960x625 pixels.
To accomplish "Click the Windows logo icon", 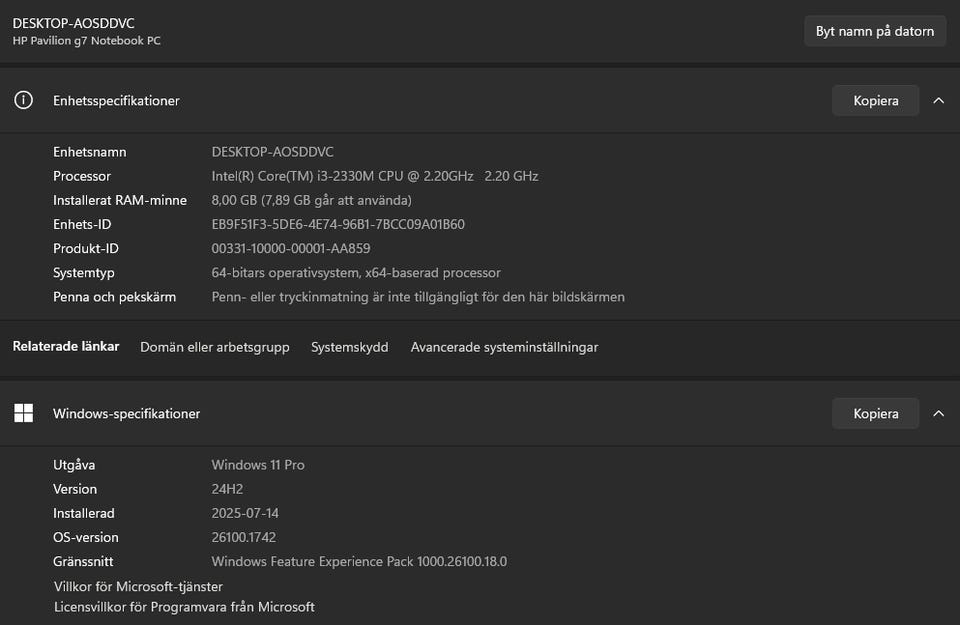I will [23, 413].
